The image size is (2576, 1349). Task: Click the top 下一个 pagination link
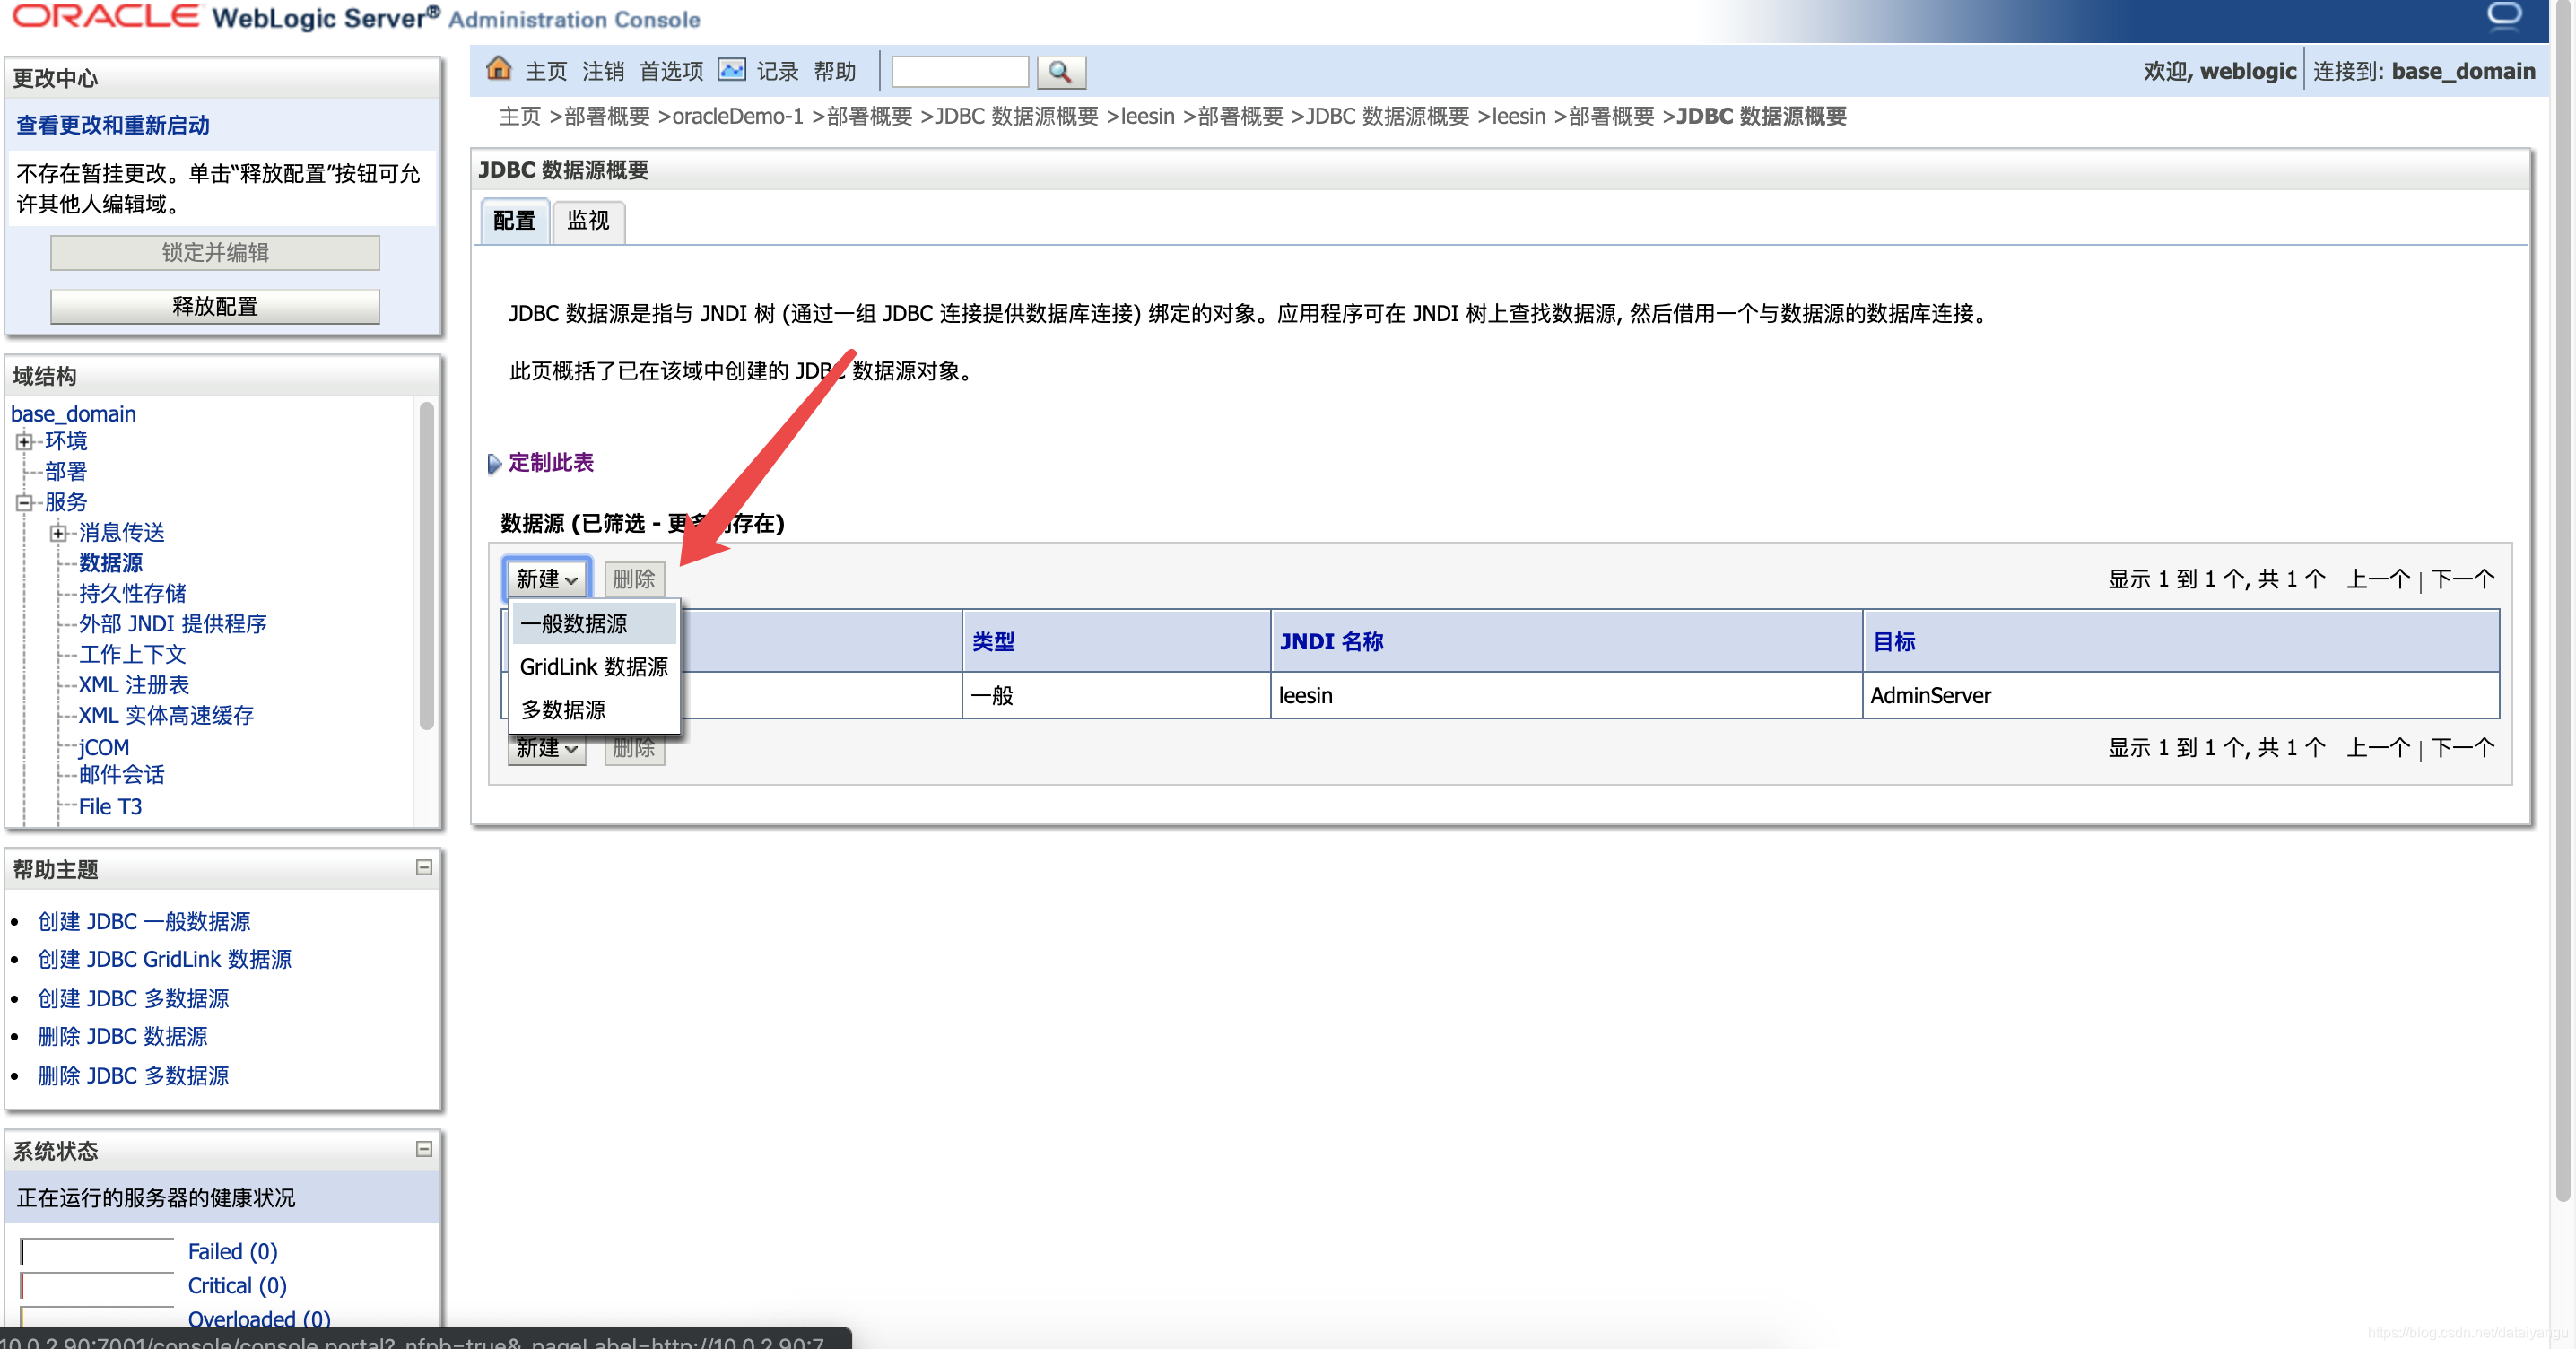2462,580
